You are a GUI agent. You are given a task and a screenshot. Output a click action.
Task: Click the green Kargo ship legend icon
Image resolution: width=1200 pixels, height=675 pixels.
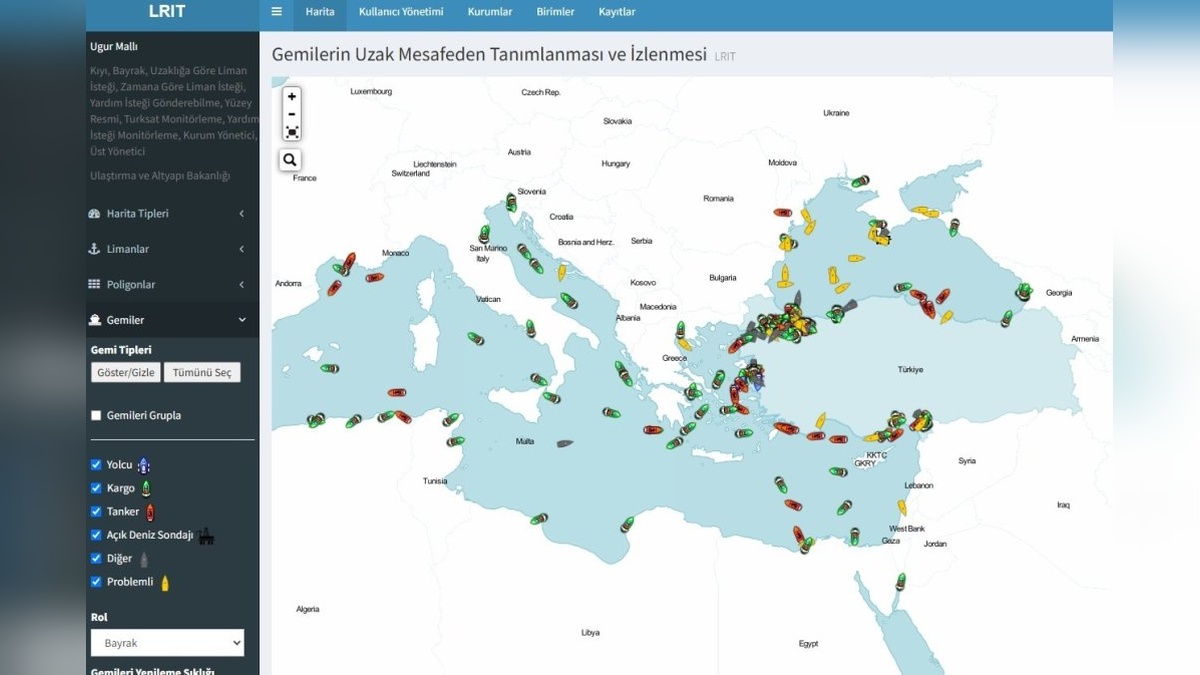click(x=146, y=488)
